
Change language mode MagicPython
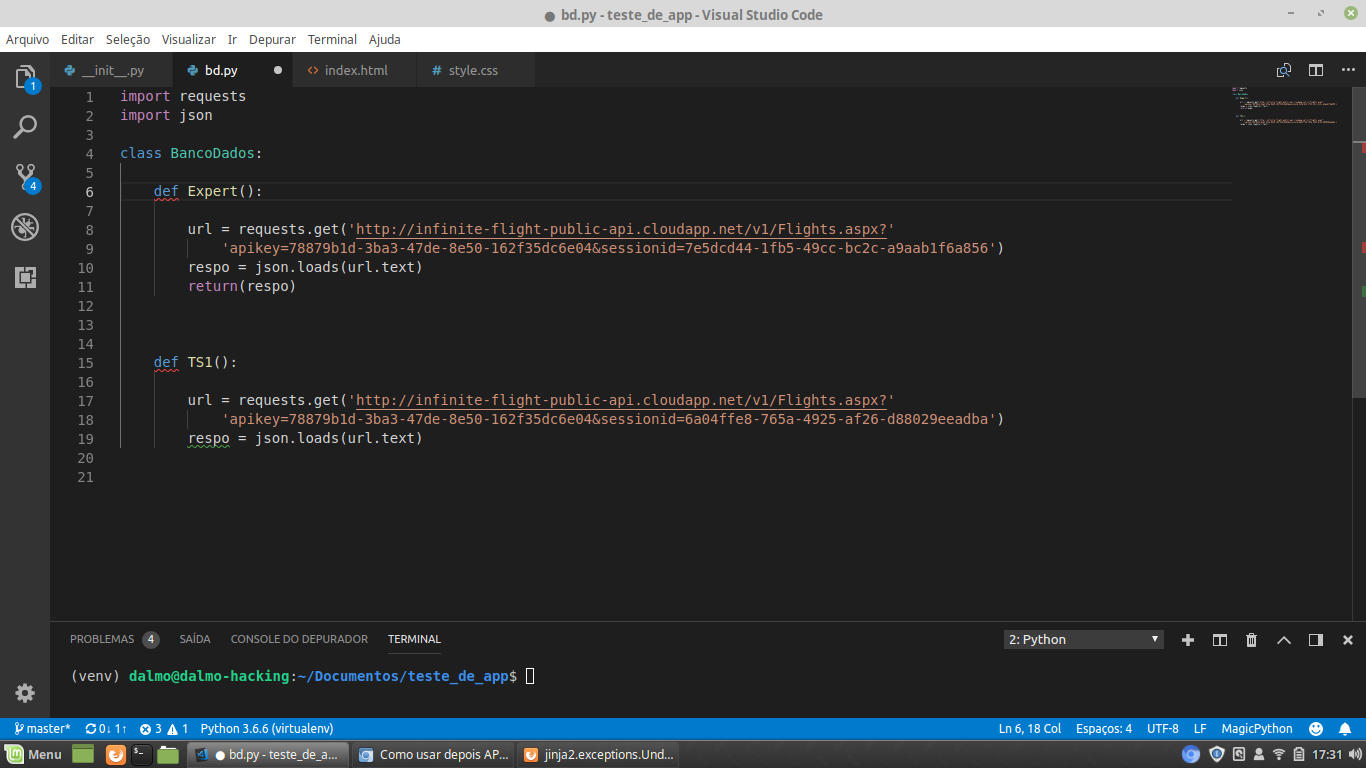1257,729
